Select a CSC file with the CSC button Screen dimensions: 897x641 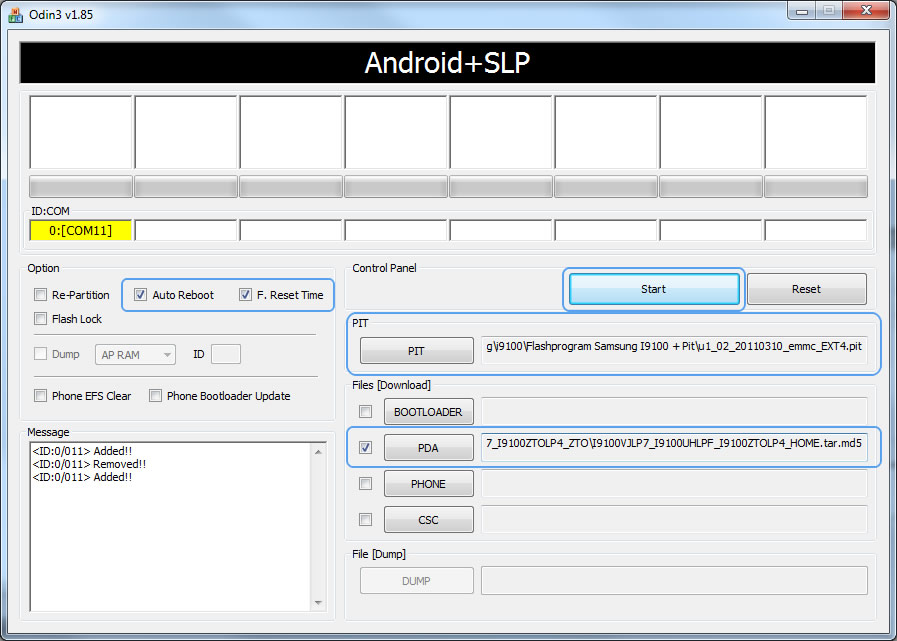pos(428,520)
